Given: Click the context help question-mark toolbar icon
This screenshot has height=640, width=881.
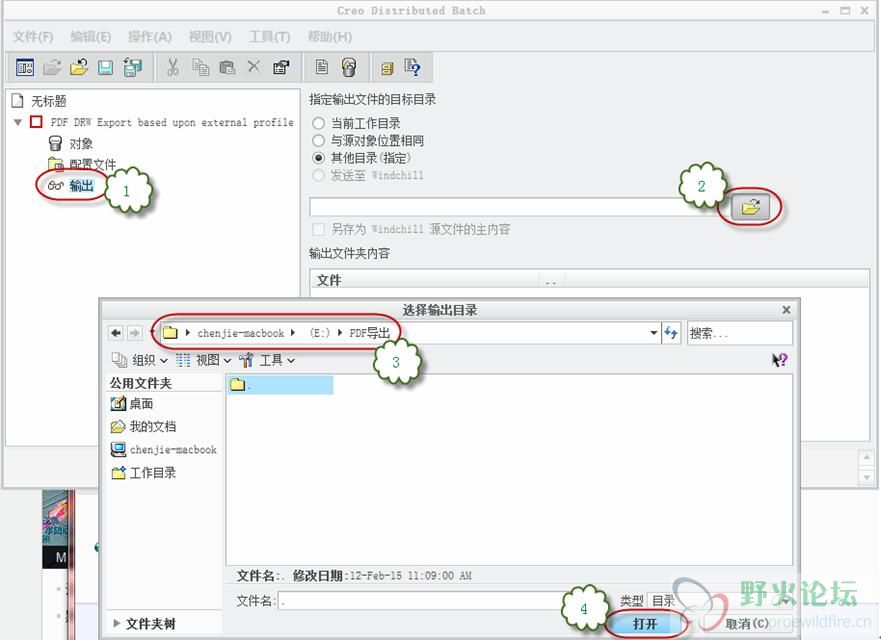Looking at the screenshot, I should coord(412,67).
